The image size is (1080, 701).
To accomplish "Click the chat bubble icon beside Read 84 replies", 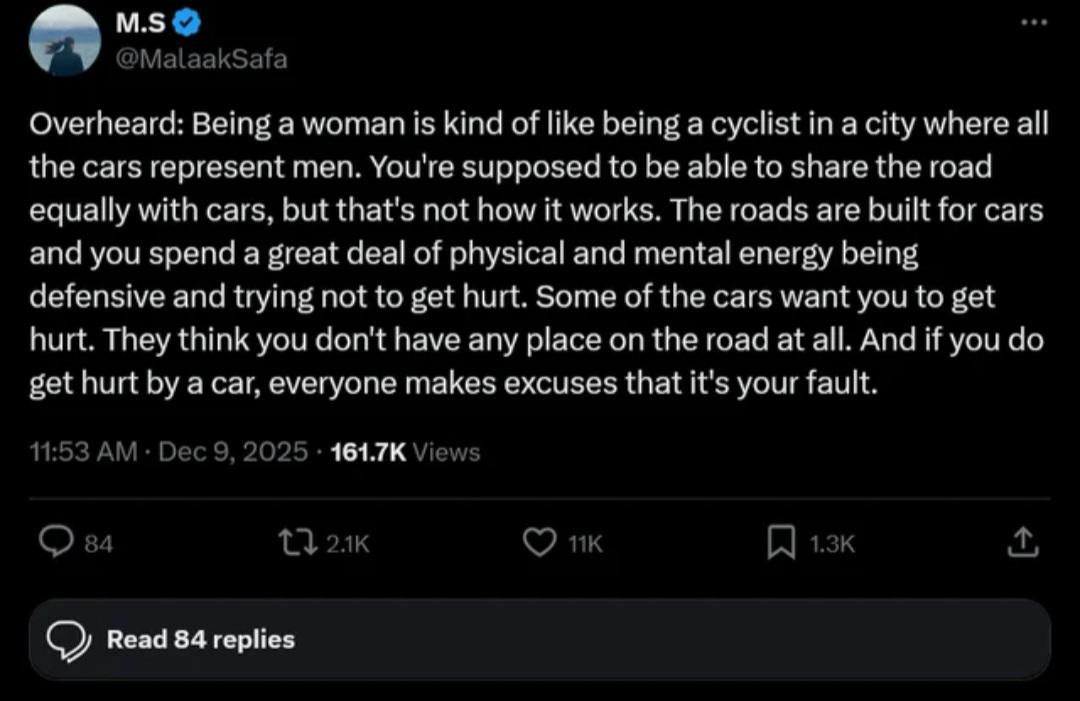I will (69, 640).
